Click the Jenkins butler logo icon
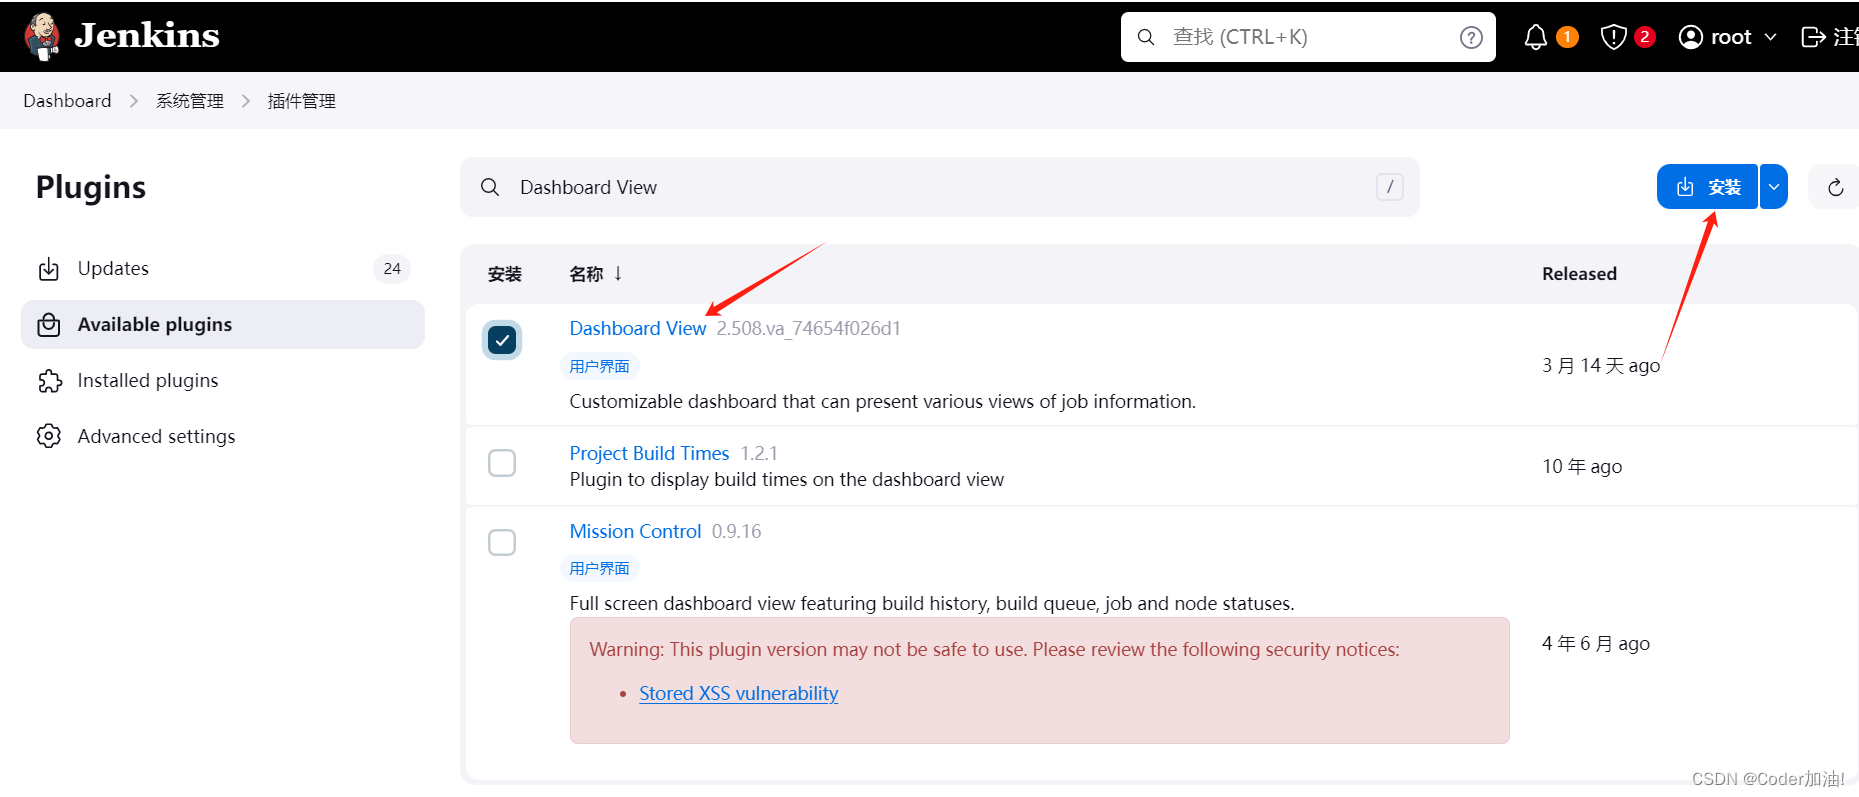 pos(42,36)
